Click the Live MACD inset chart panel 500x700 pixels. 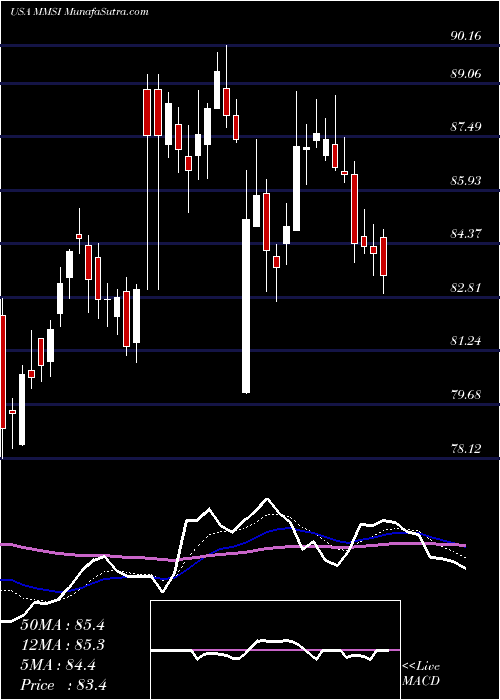point(275,650)
